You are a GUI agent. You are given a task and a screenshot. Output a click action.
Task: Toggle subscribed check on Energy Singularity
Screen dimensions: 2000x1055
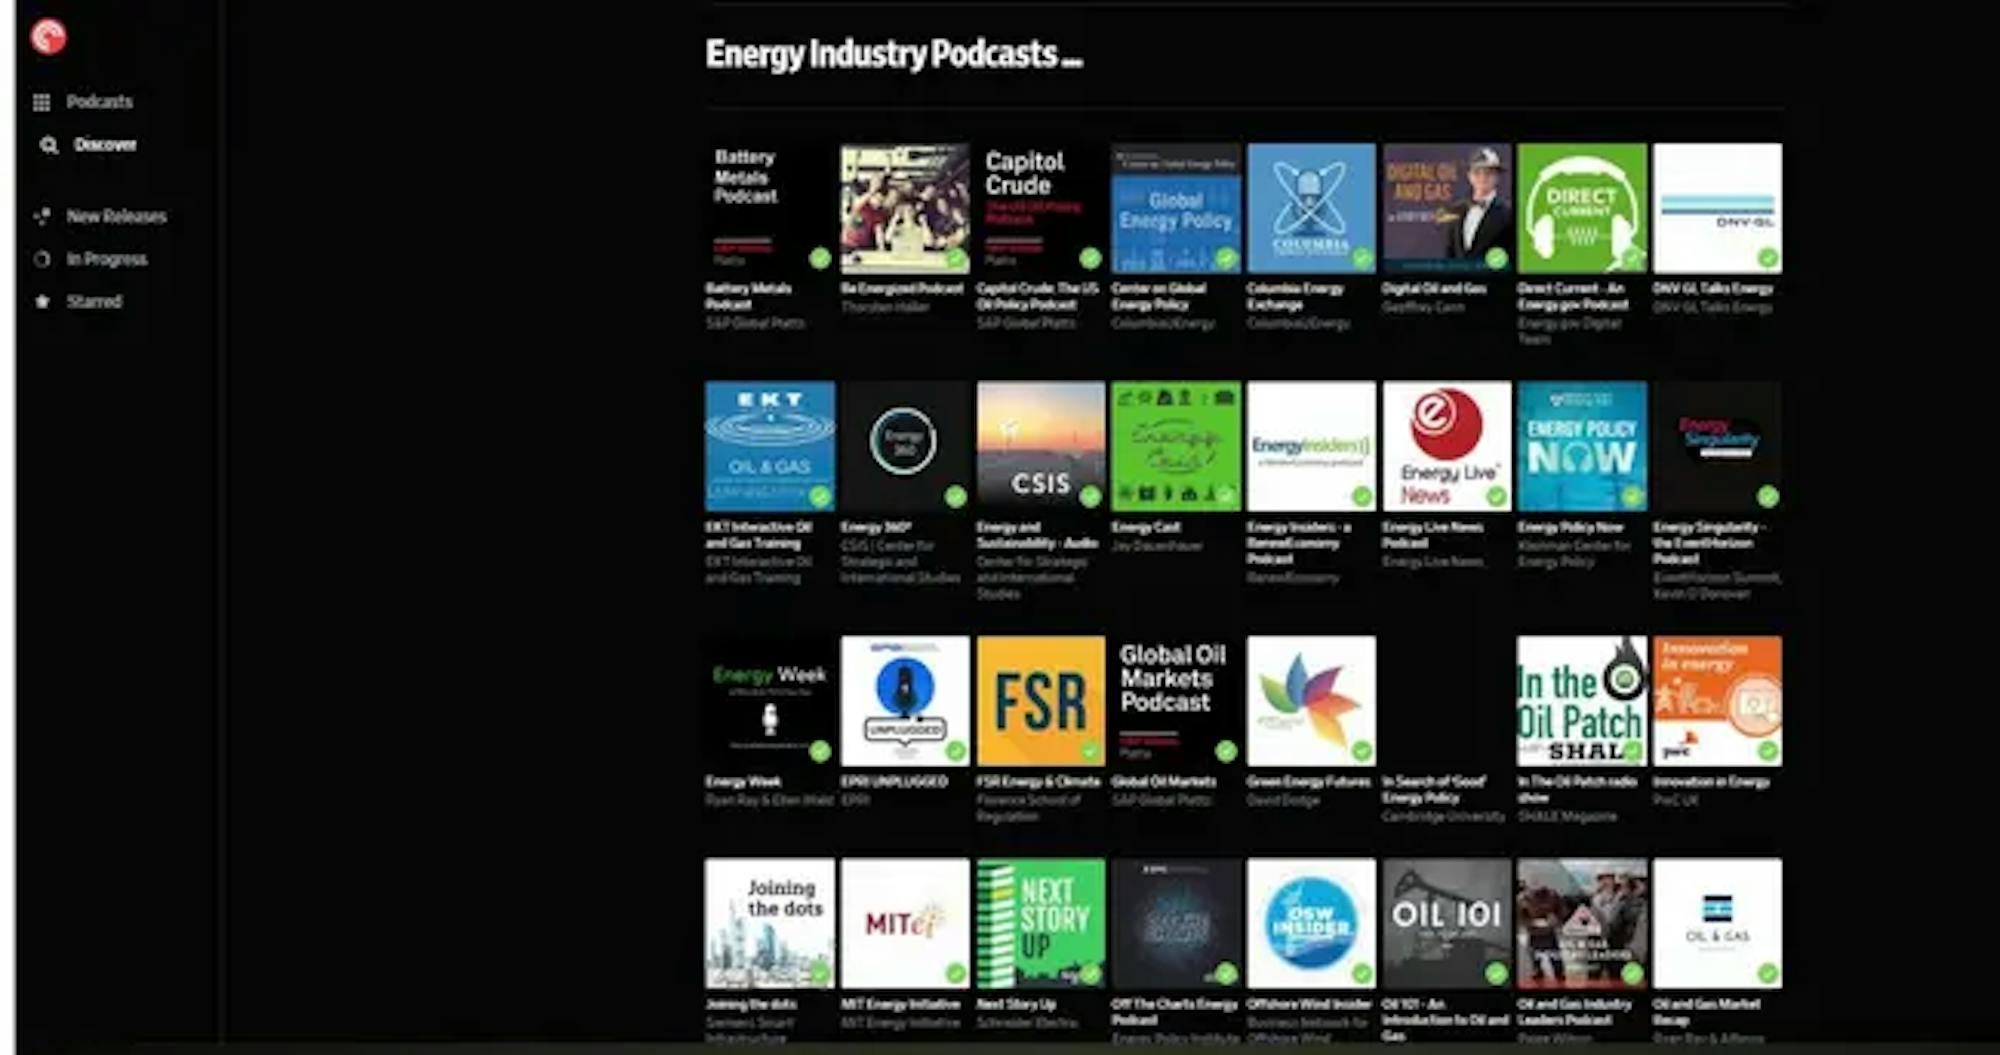(x=1768, y=496)
